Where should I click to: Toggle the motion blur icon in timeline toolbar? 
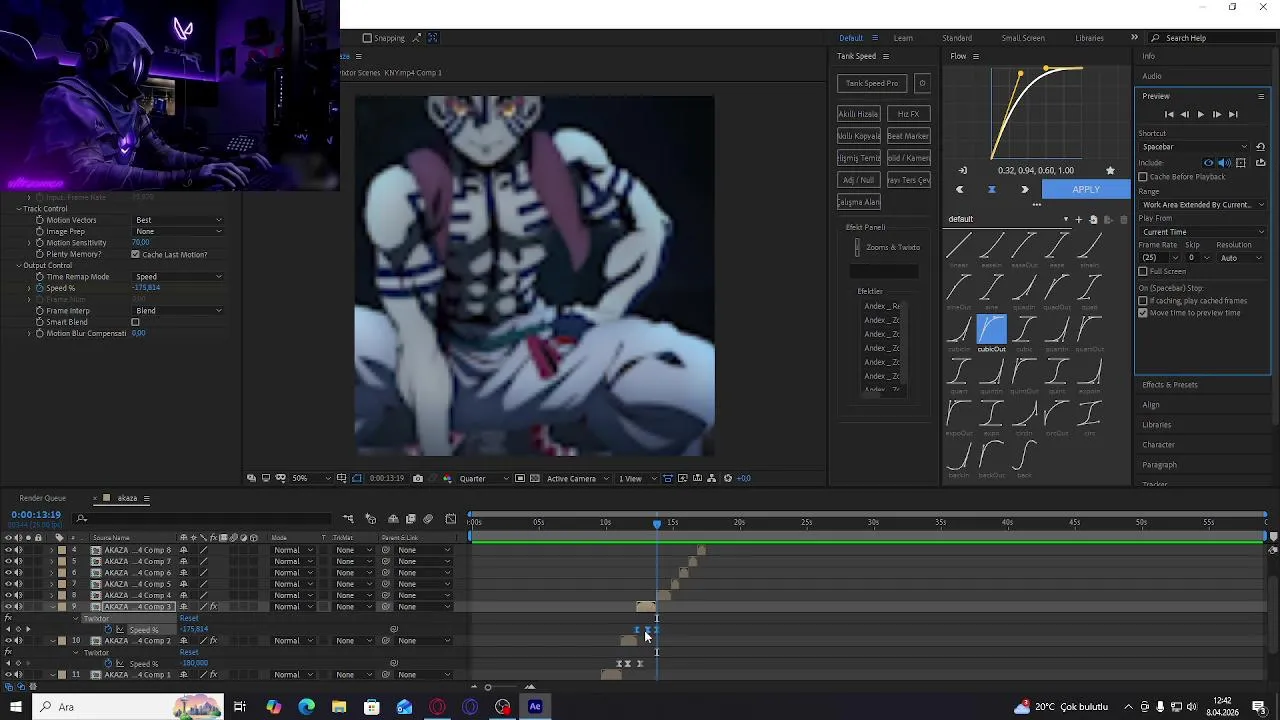coord(428,519)
